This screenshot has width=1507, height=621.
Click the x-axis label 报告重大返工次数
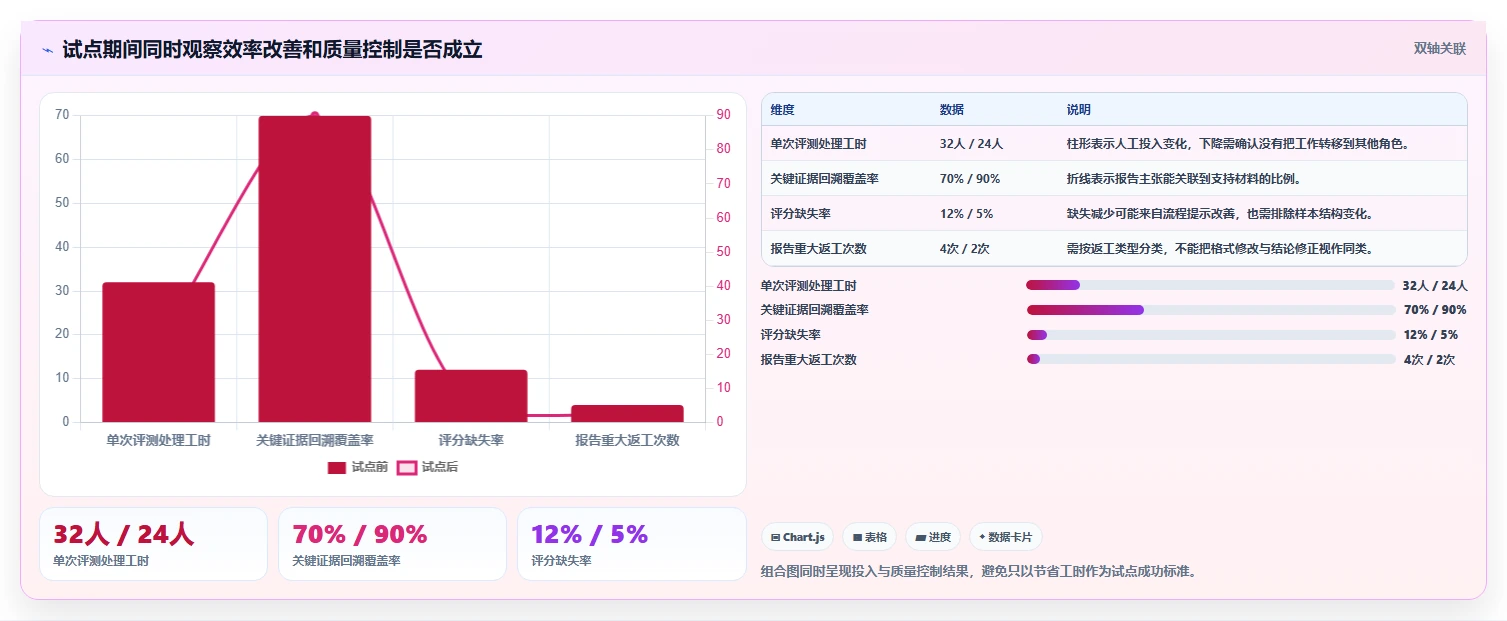[627, 440]
